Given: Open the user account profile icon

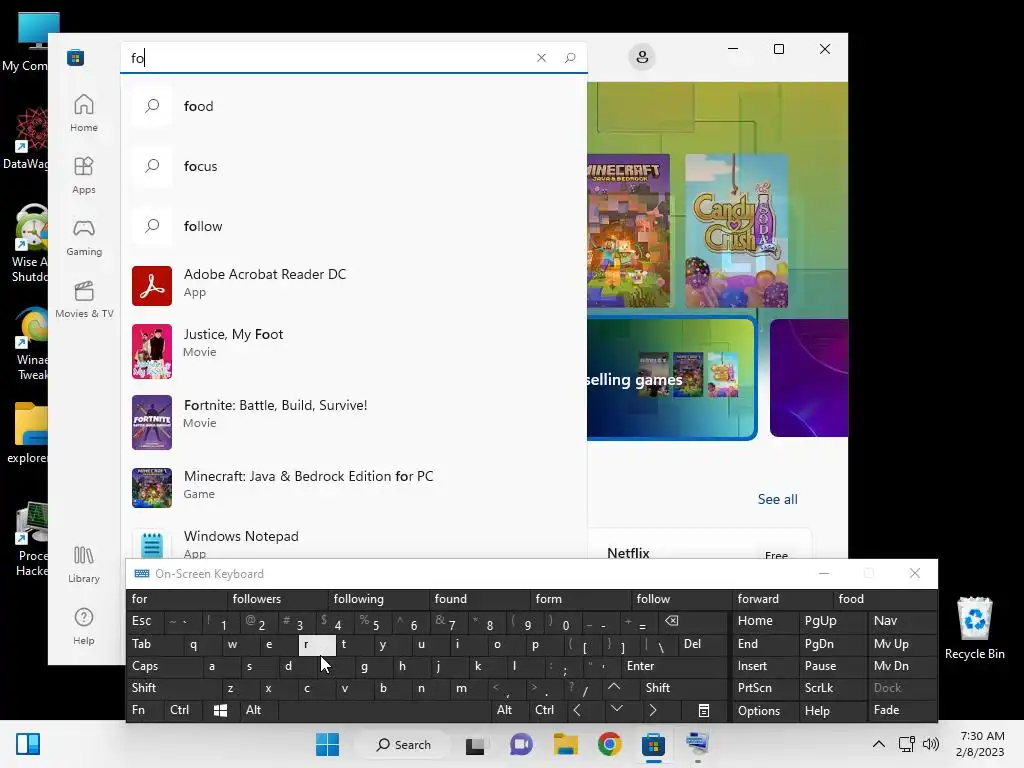Looking at the screenshot, I should tap(642, 57).
